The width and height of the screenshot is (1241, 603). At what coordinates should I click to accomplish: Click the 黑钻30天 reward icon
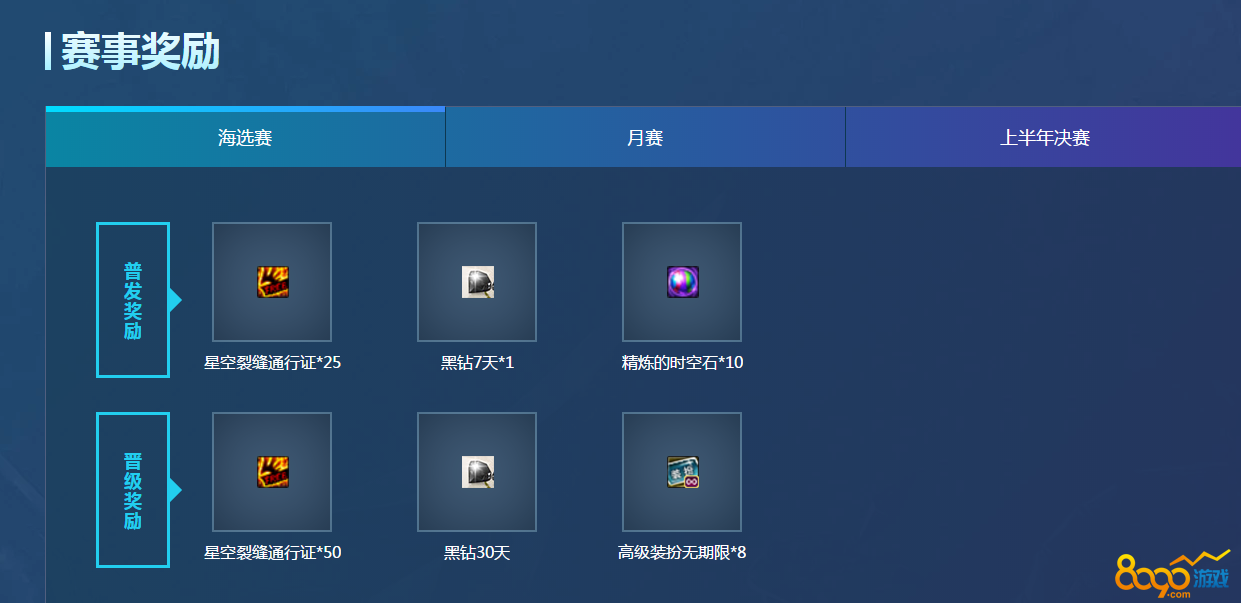477,472
